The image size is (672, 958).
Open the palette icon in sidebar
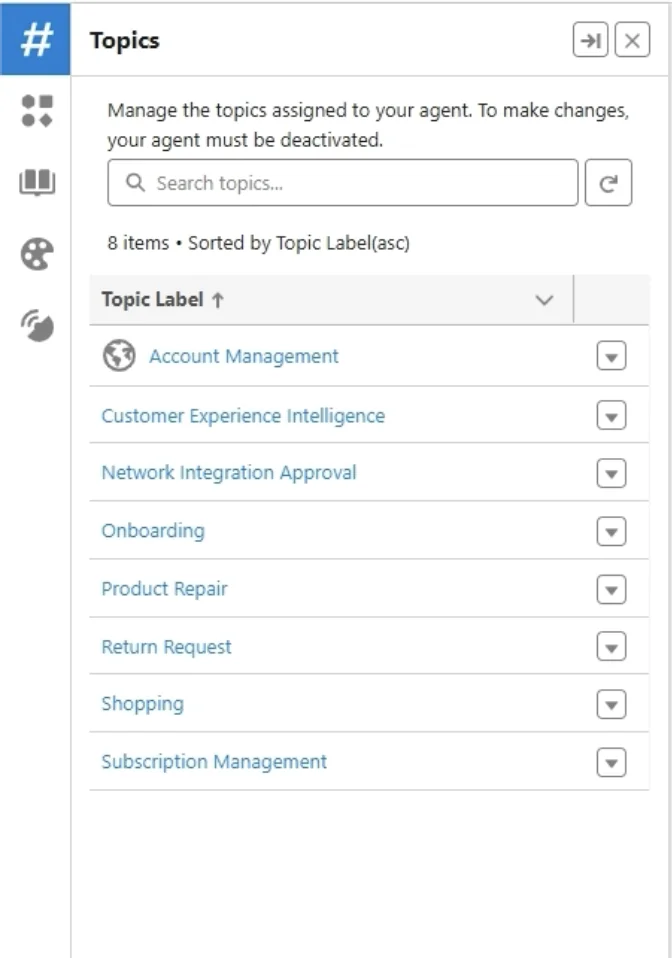pos(37,254)
